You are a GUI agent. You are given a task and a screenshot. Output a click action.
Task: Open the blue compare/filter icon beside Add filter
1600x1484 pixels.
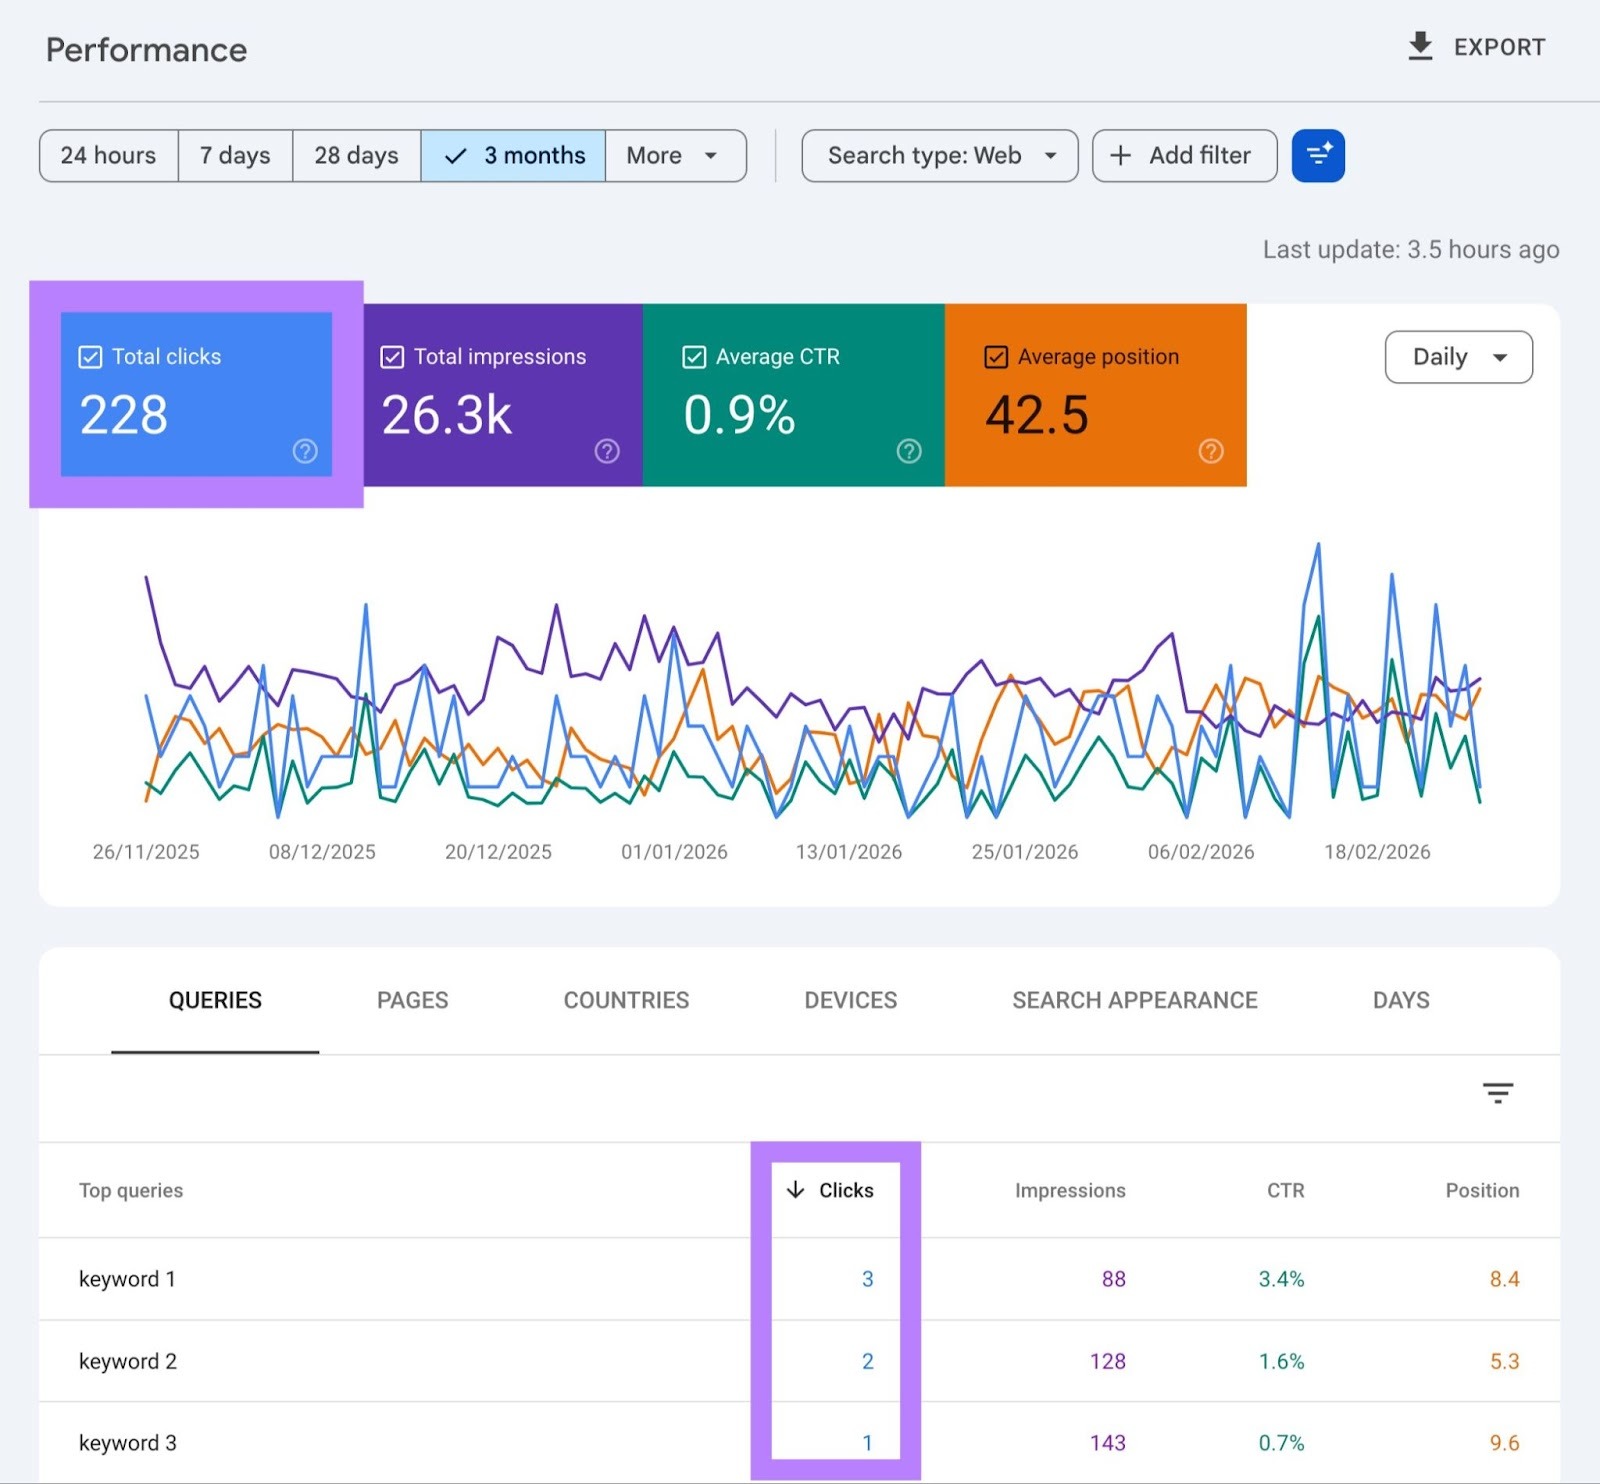click(1318, 155)
